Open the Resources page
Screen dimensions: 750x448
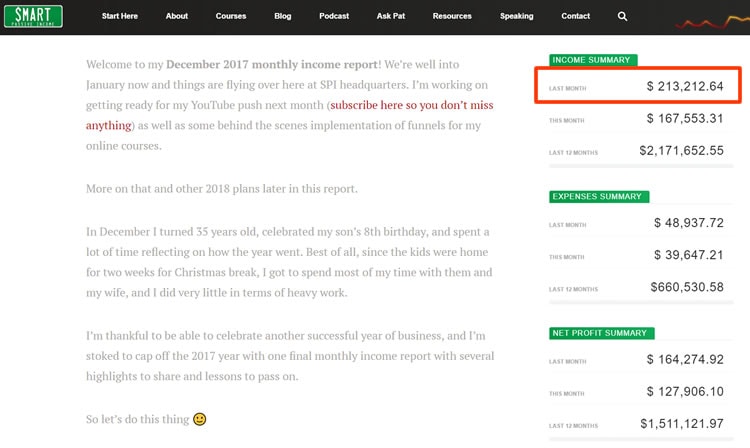pyautogui.click(x=452, y=16)
